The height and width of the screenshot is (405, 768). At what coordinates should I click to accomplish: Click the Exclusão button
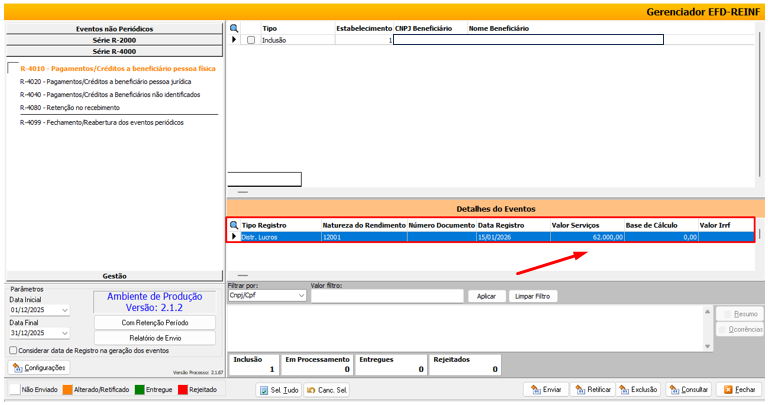click(x=639, y=389)
